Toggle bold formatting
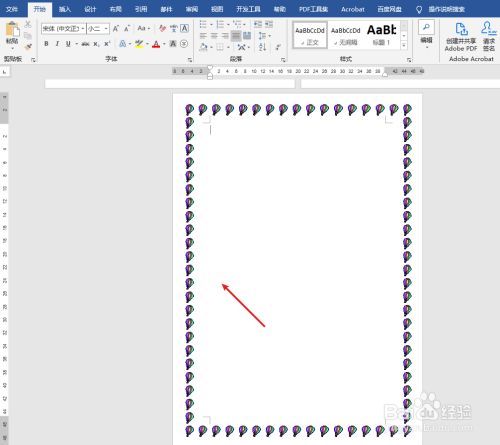This screenshot has width=500, height=445. coord(46,44)
